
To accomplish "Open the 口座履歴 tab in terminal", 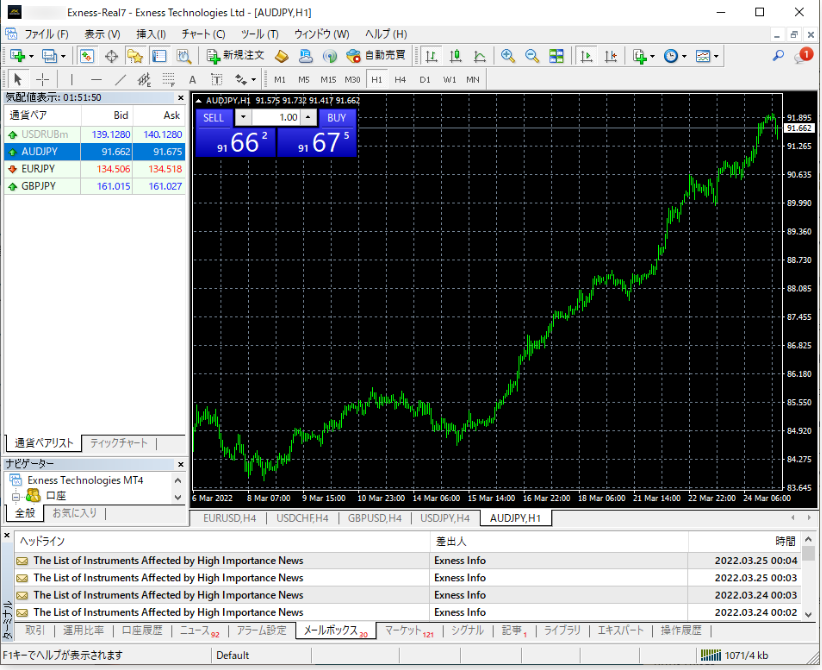I will tap(142, 631).
